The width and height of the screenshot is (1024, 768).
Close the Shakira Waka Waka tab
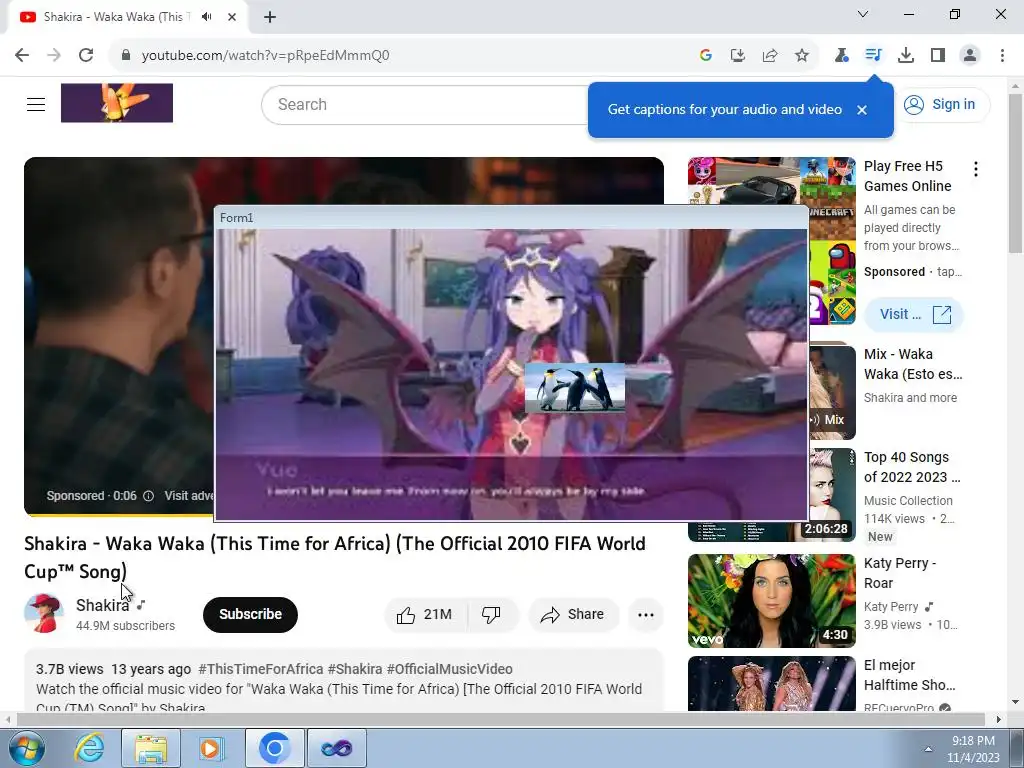[x=232, y=17]
